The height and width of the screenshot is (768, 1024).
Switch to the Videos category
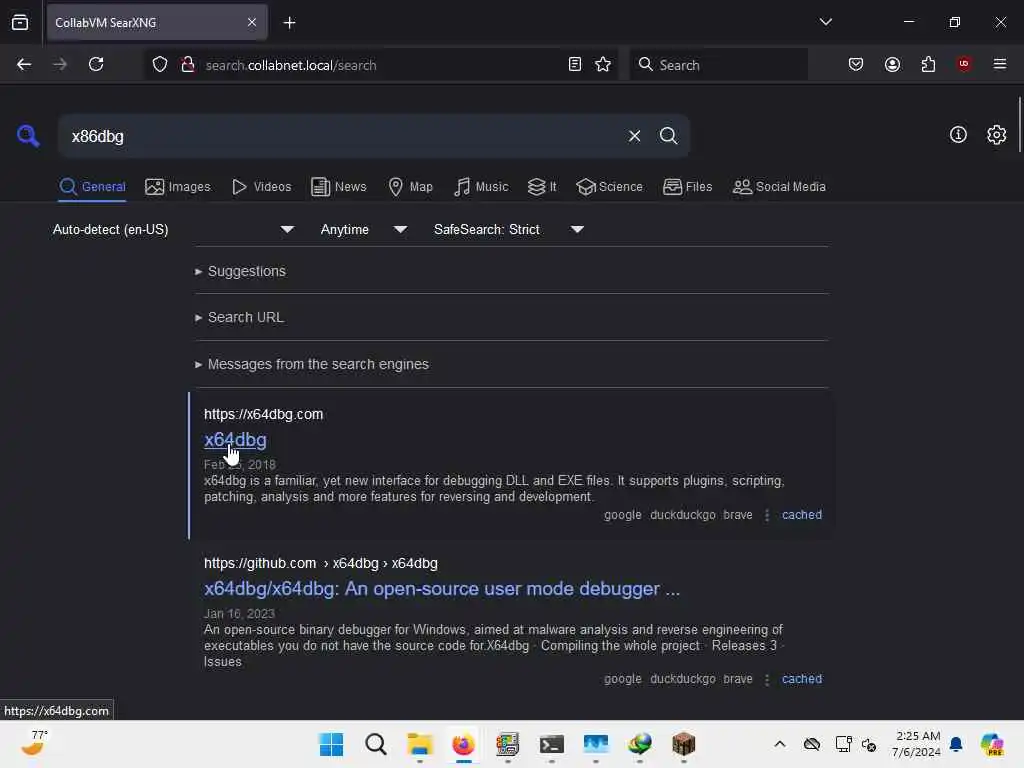[262, 187]
